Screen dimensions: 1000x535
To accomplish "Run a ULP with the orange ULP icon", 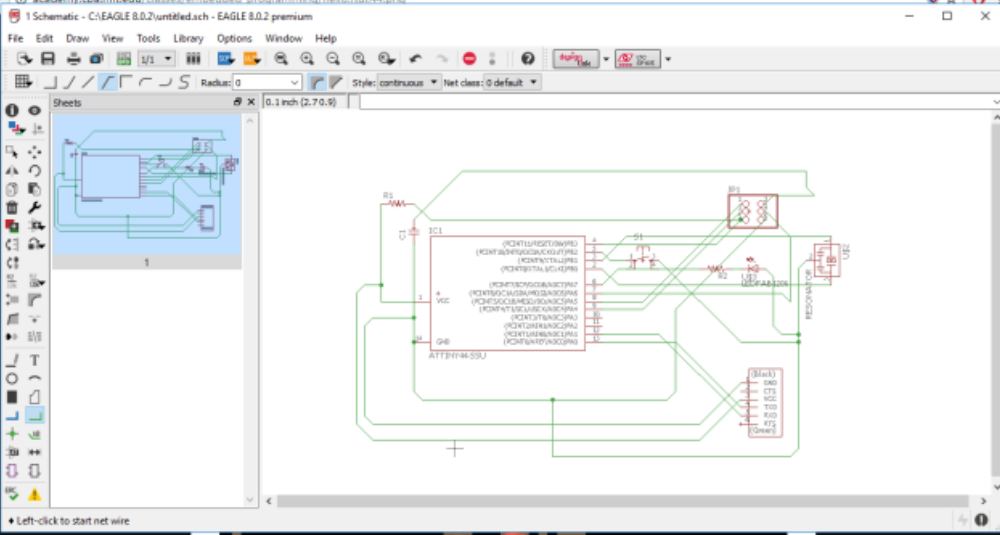I will [251, 59].
